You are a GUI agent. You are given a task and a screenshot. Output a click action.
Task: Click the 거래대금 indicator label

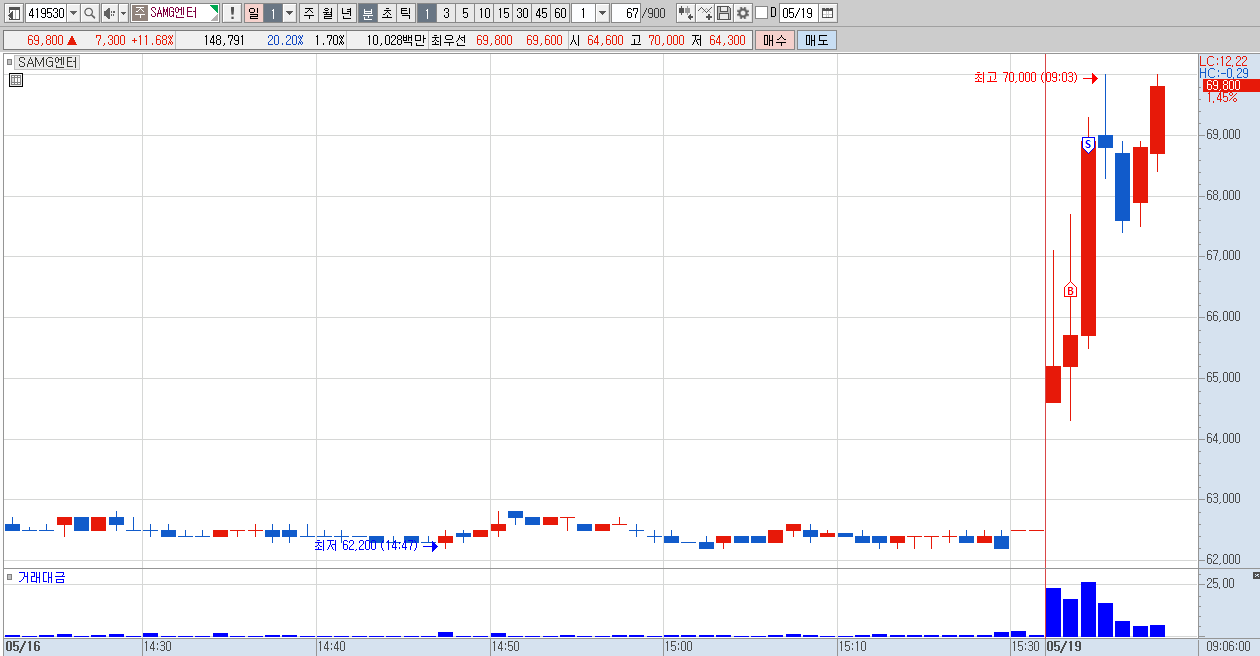pos(42,577)
